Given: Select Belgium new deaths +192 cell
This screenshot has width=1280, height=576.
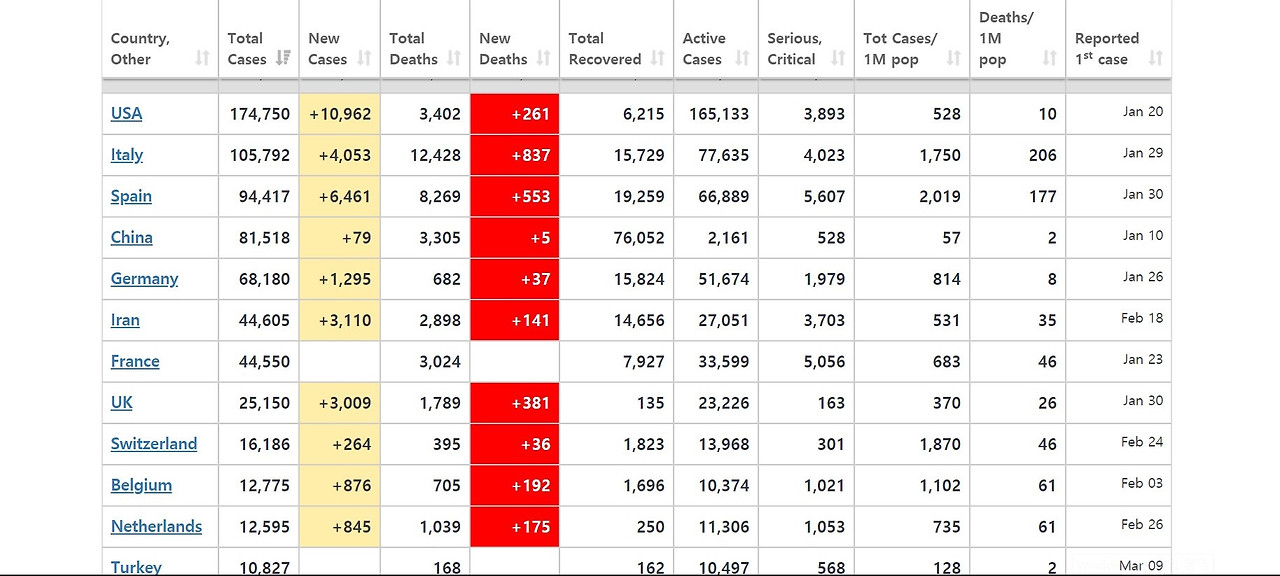Looking at the screenshot, I should [x=515, y=485].
